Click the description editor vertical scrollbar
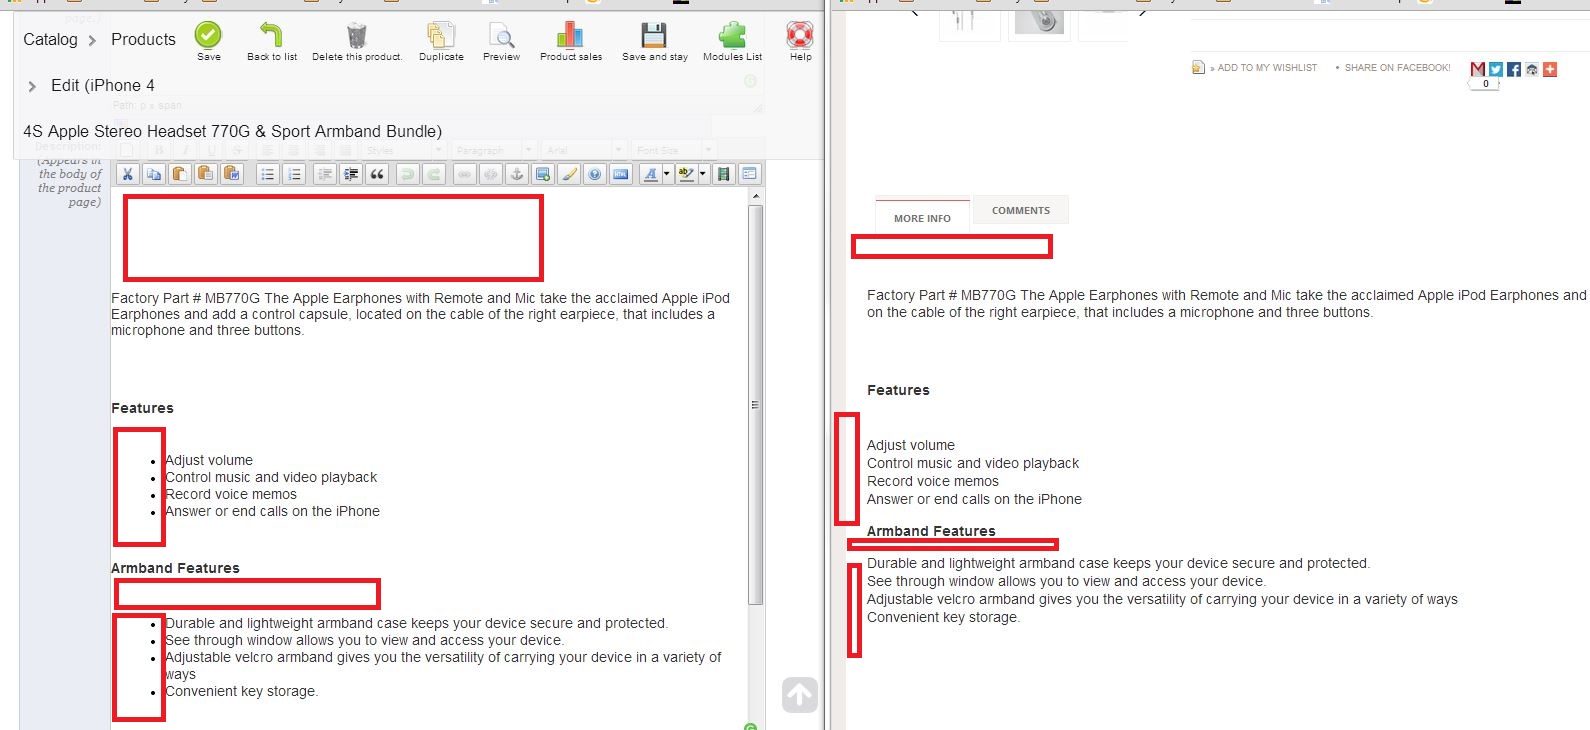The height and width of the screenshot is (730, 1590). [756, 405]
